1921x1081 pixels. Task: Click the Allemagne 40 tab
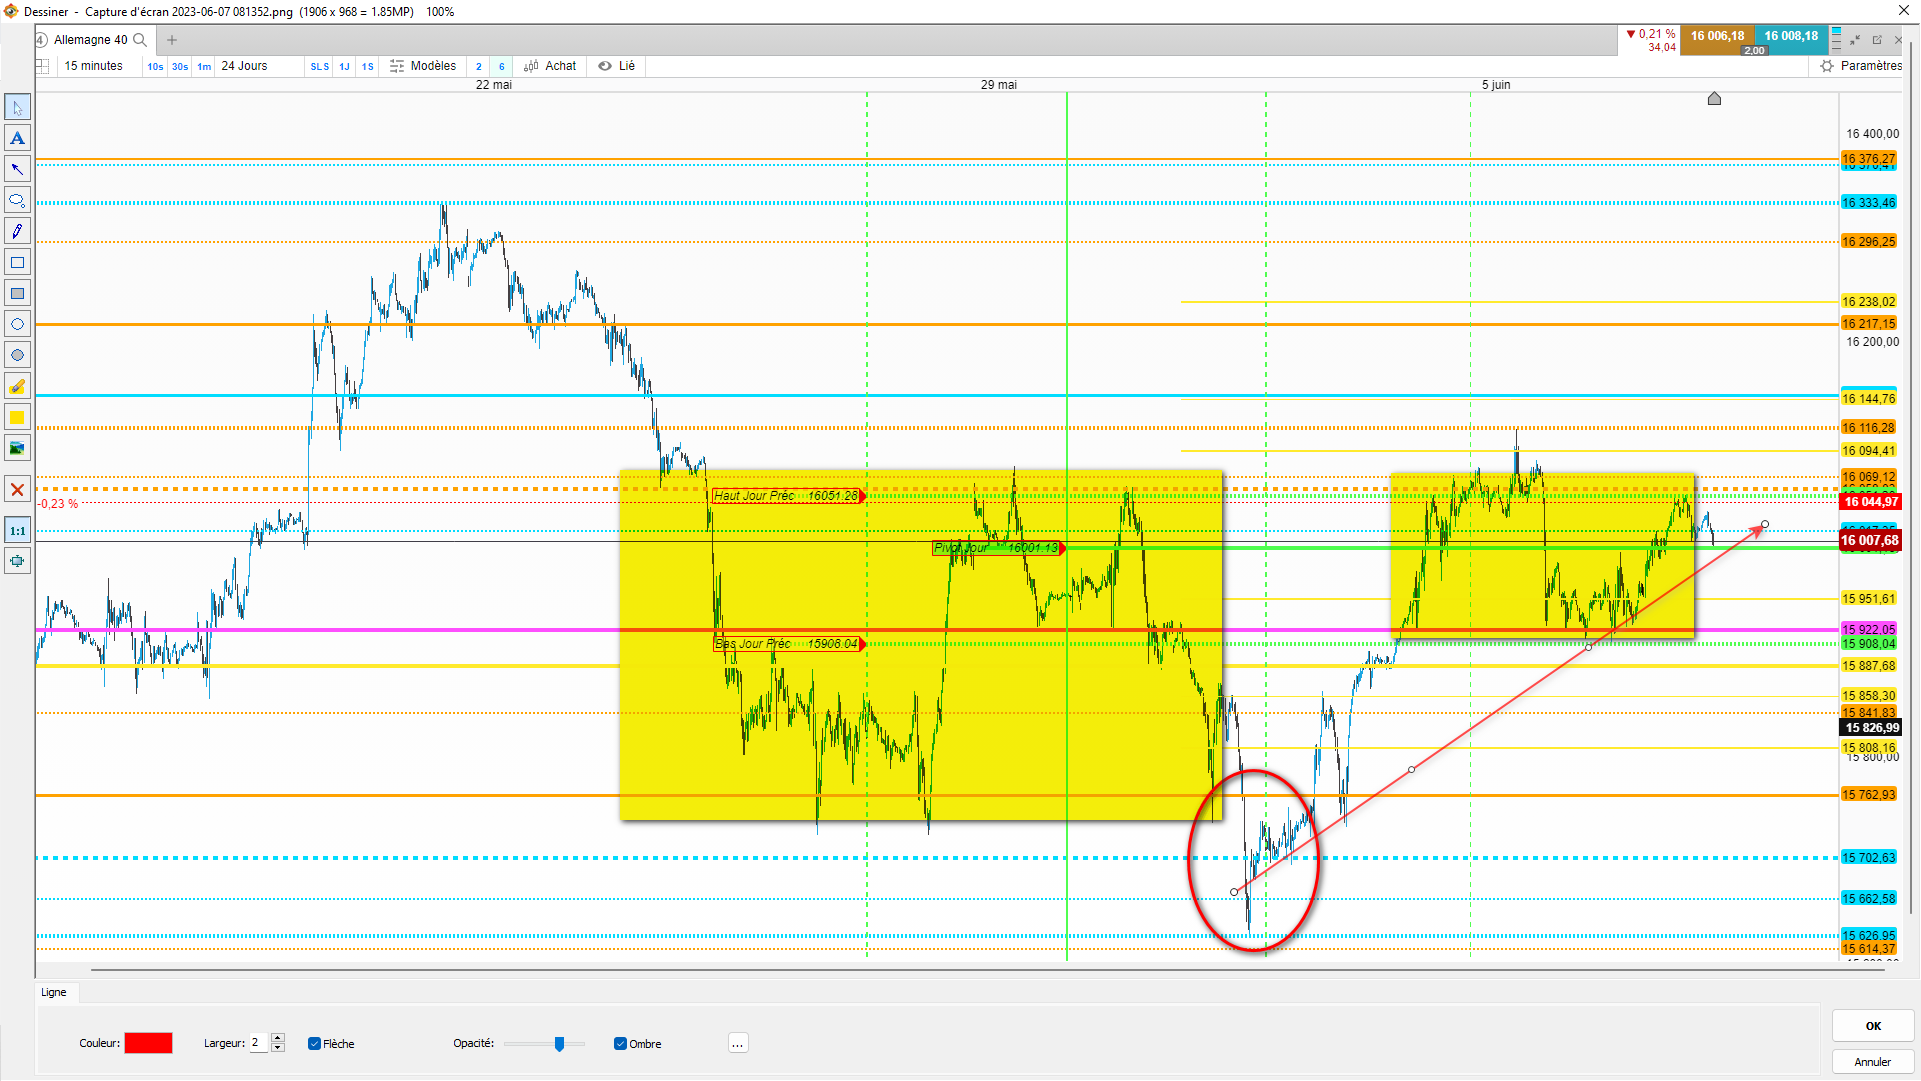(90, 40)
